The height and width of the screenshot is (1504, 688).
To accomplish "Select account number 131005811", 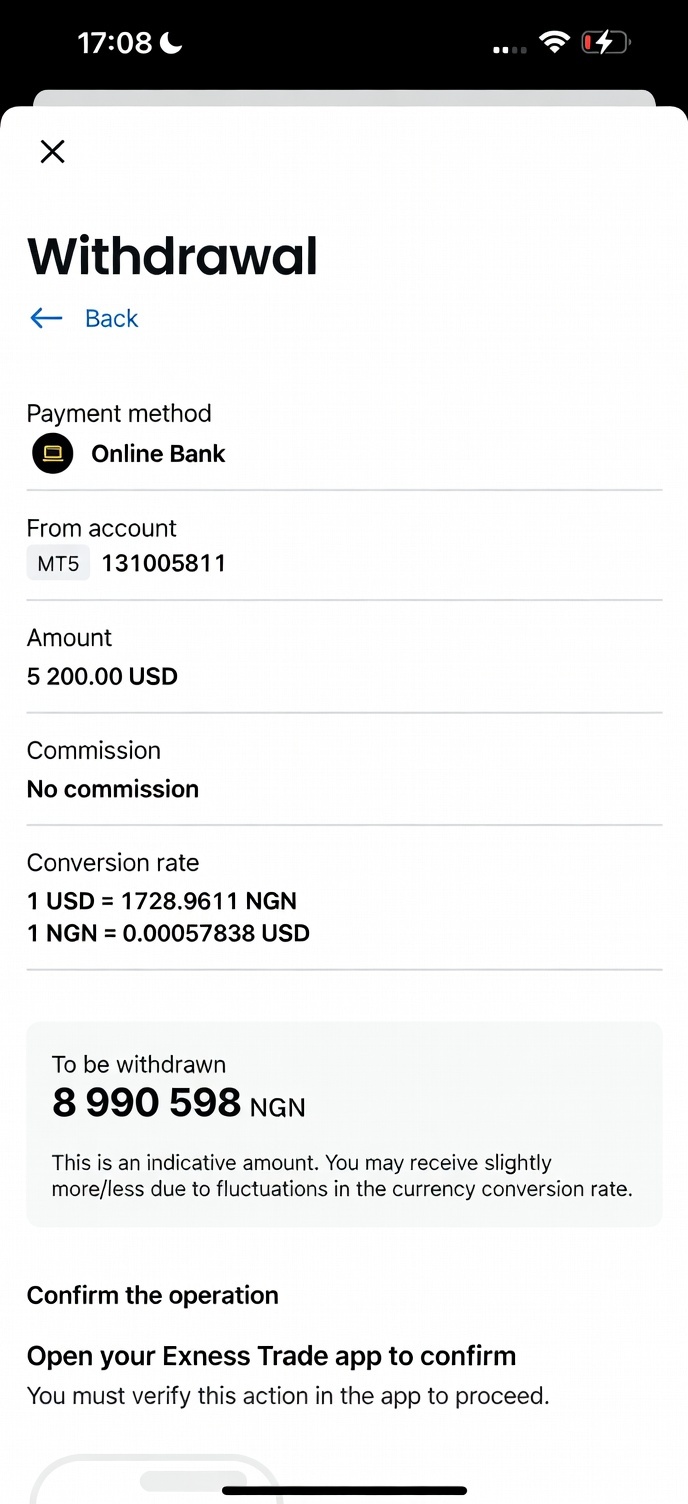I will tap(164, 564).
